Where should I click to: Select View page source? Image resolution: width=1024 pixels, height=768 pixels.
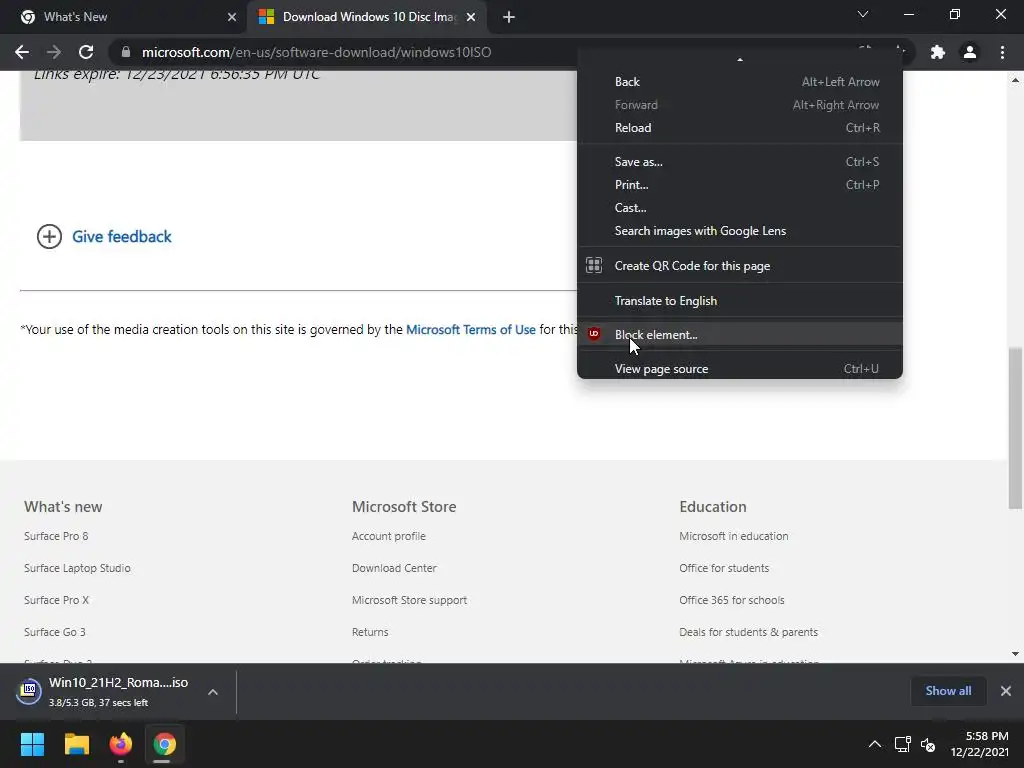pos(740,368)
